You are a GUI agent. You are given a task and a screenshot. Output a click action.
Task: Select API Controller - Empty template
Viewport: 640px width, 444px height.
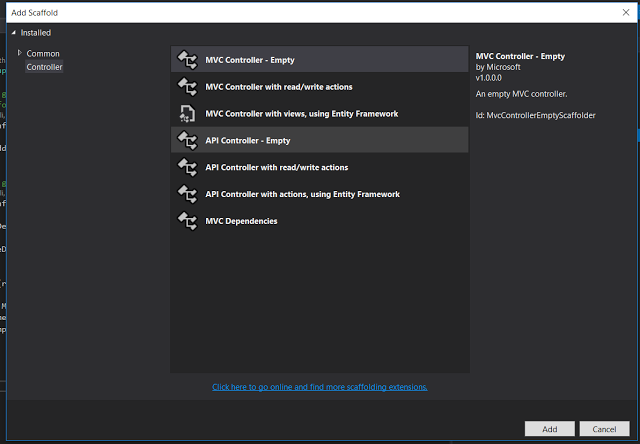(x=320, y=140)
